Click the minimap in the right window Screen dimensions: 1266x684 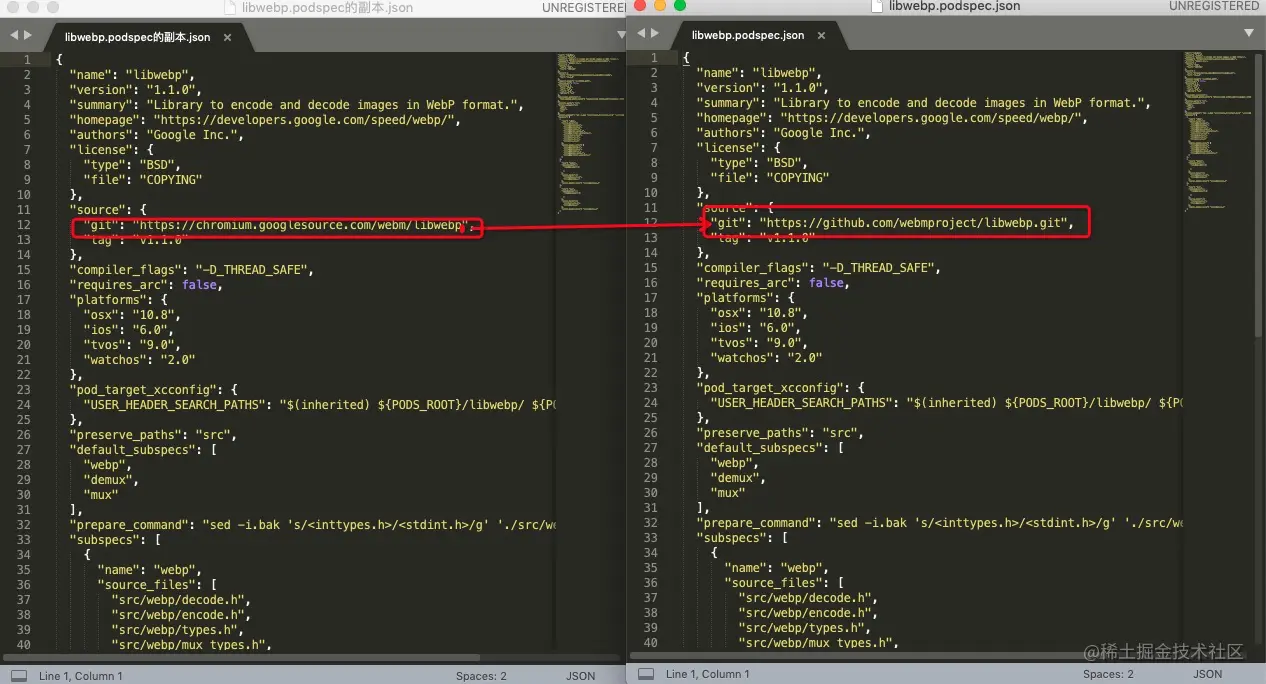point(1215,131)
